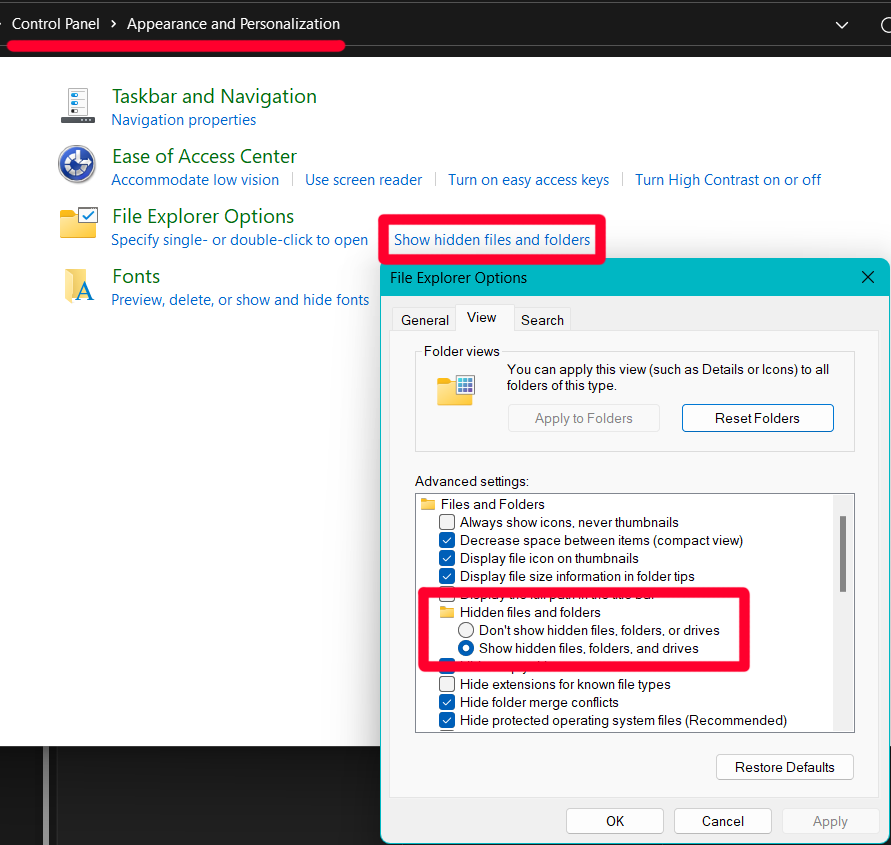Viewport: 891px width, 845px height.
Task: Open File Explorer Options heading link
Action: coord(203,216)
